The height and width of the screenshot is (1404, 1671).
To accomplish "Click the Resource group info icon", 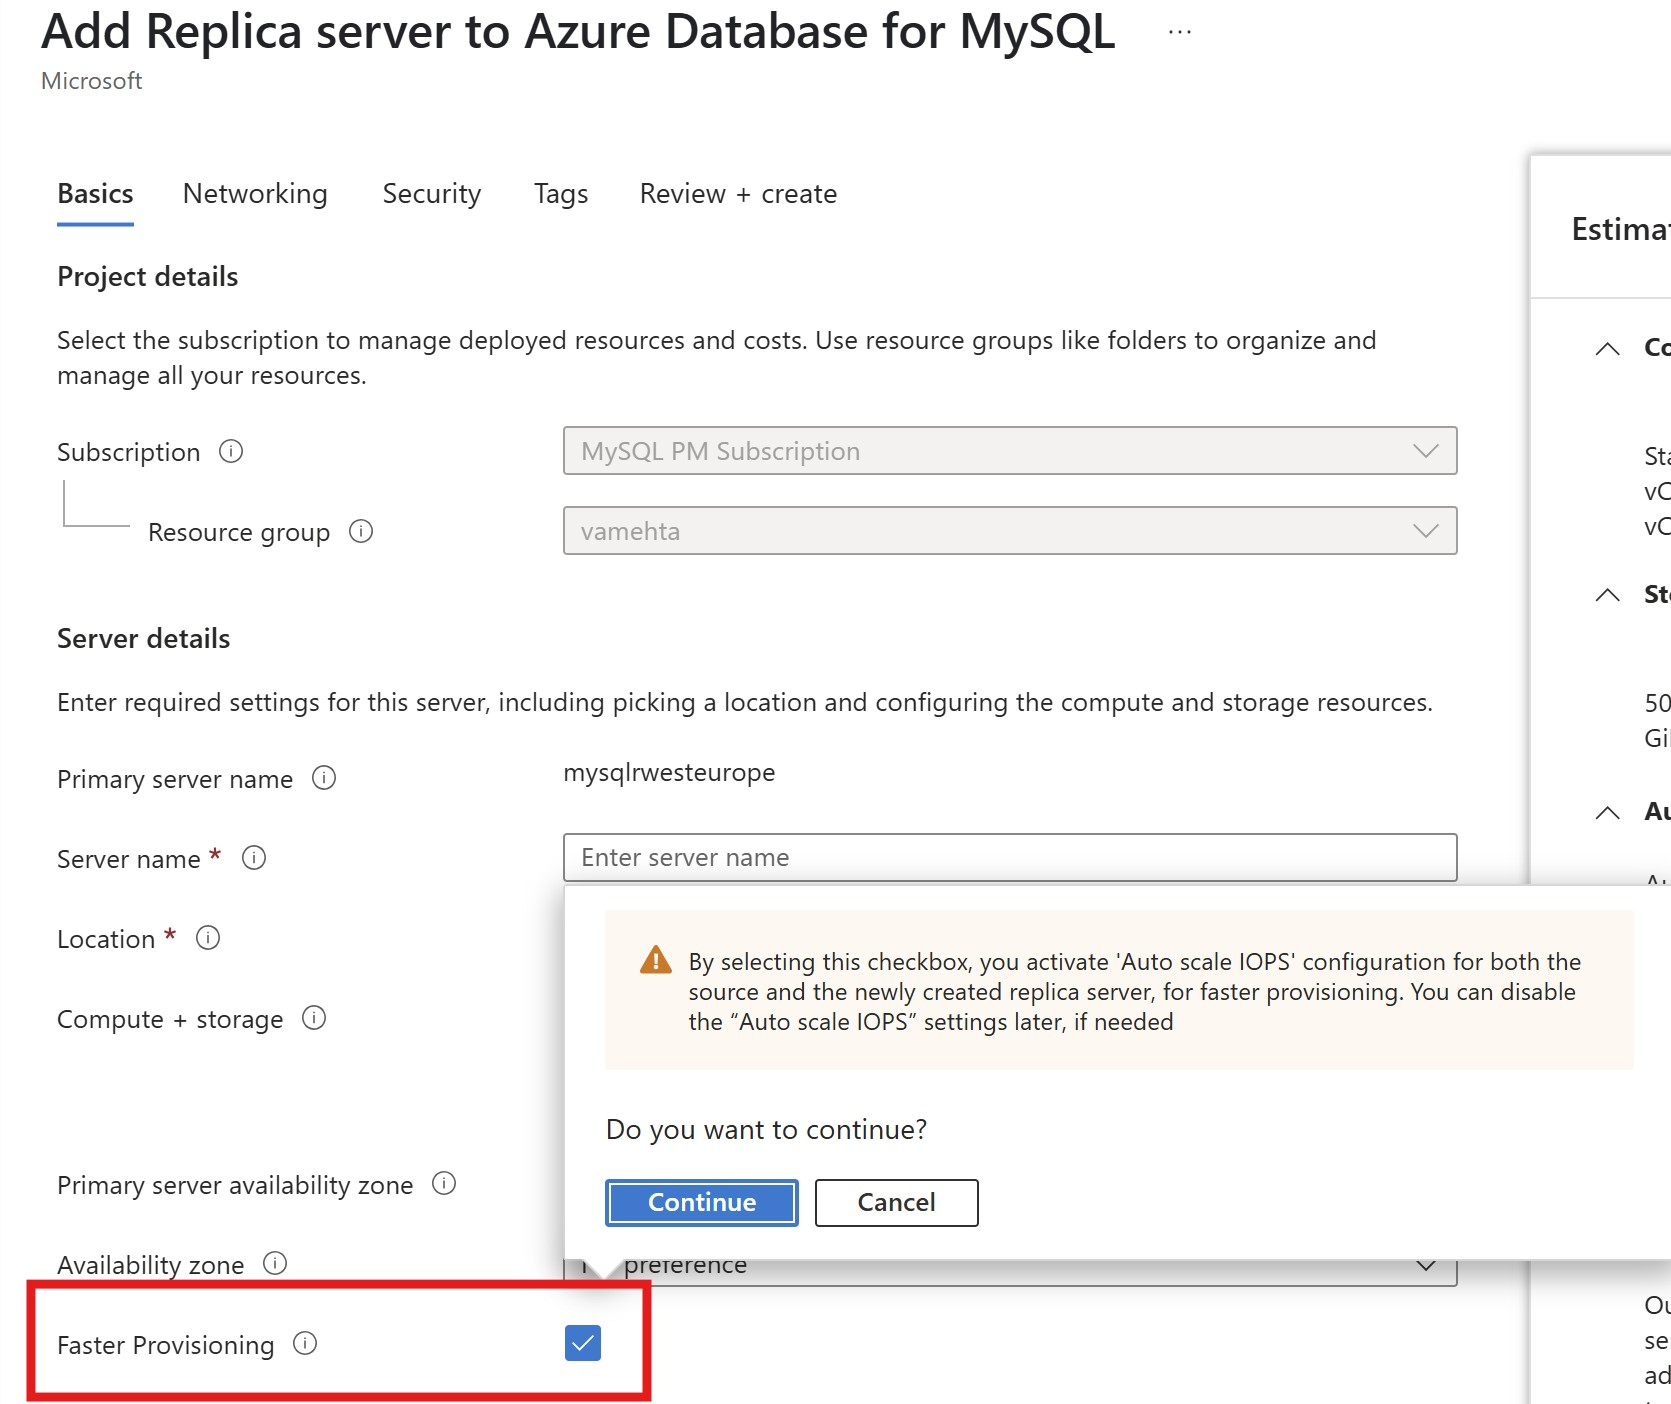I will (362, 532).
